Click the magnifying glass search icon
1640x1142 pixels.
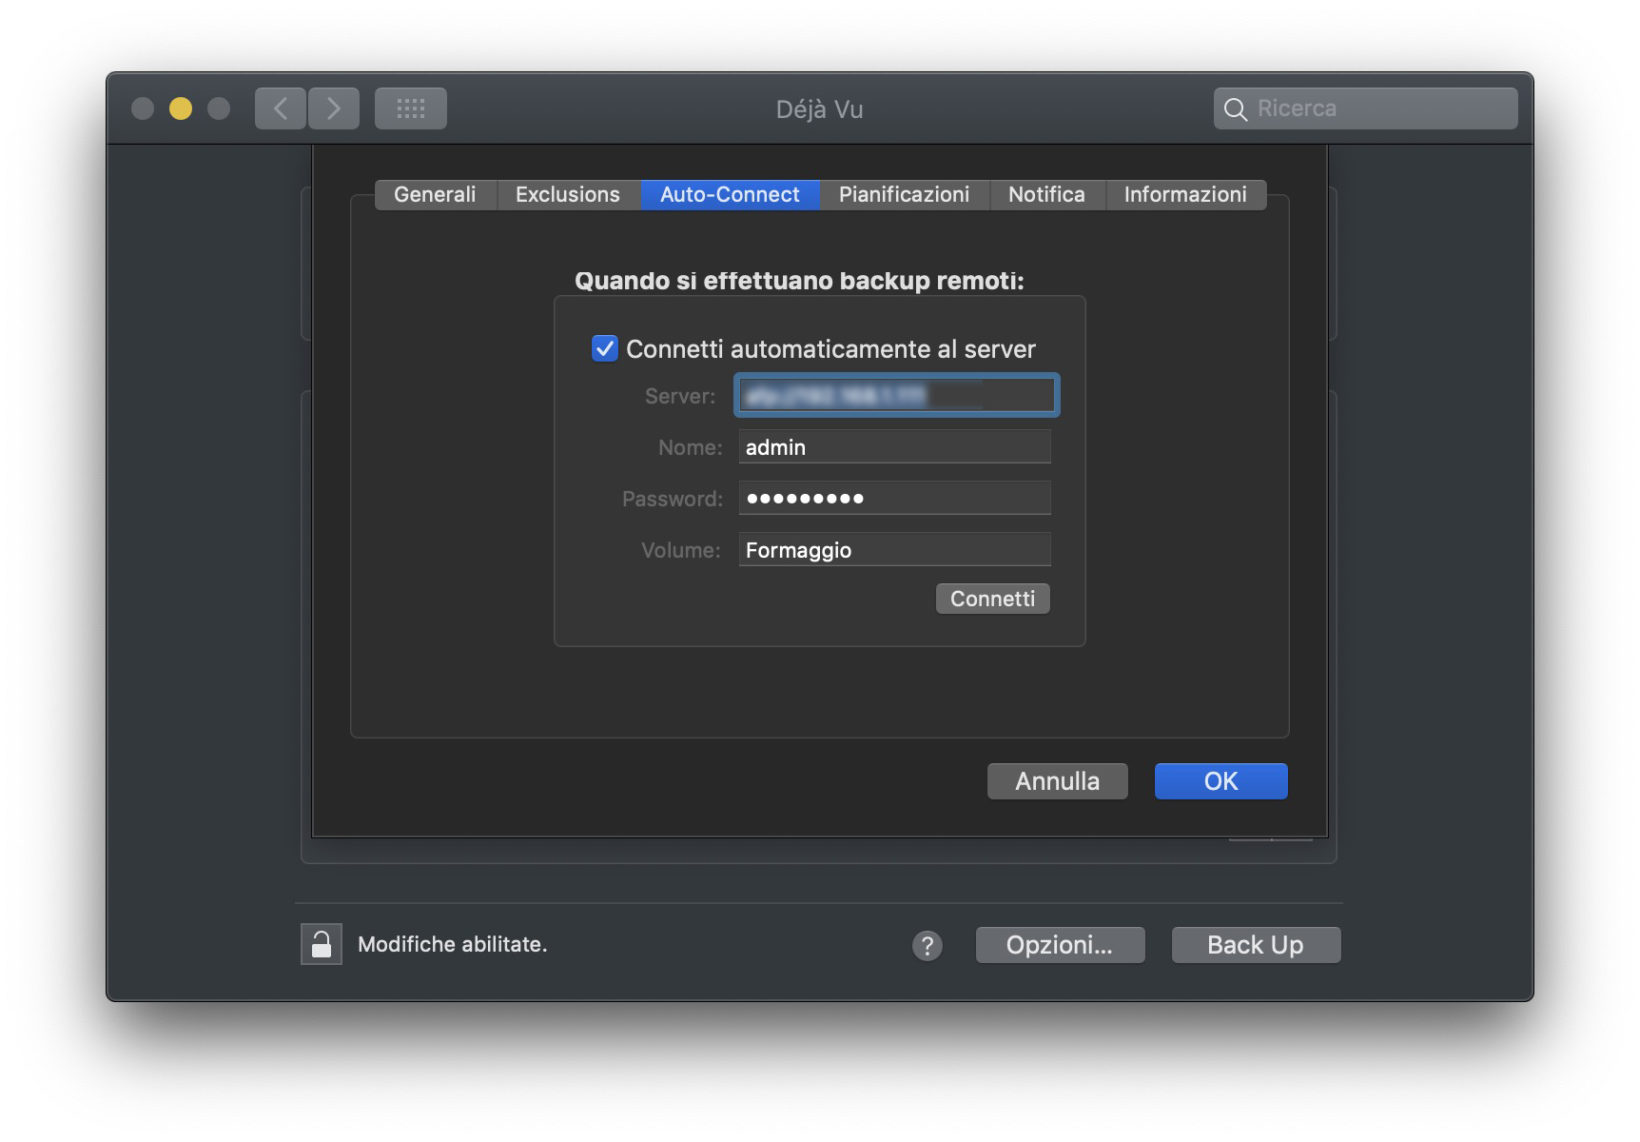pyautogui.click(x=1236, y=109)
